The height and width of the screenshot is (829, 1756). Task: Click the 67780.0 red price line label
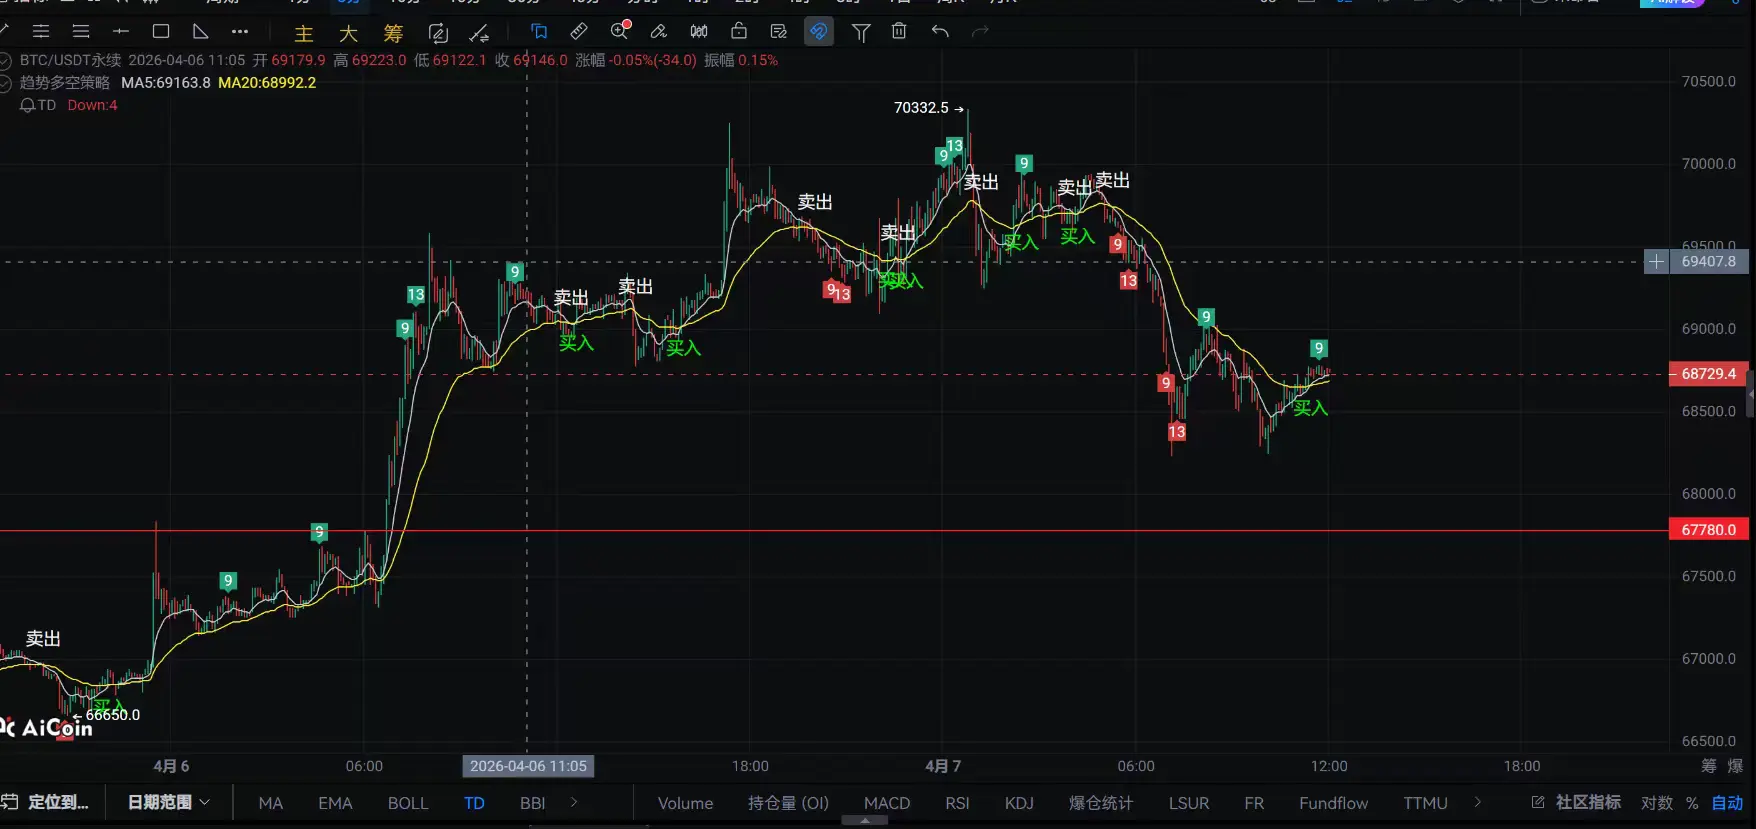(x=1709, y=530)
